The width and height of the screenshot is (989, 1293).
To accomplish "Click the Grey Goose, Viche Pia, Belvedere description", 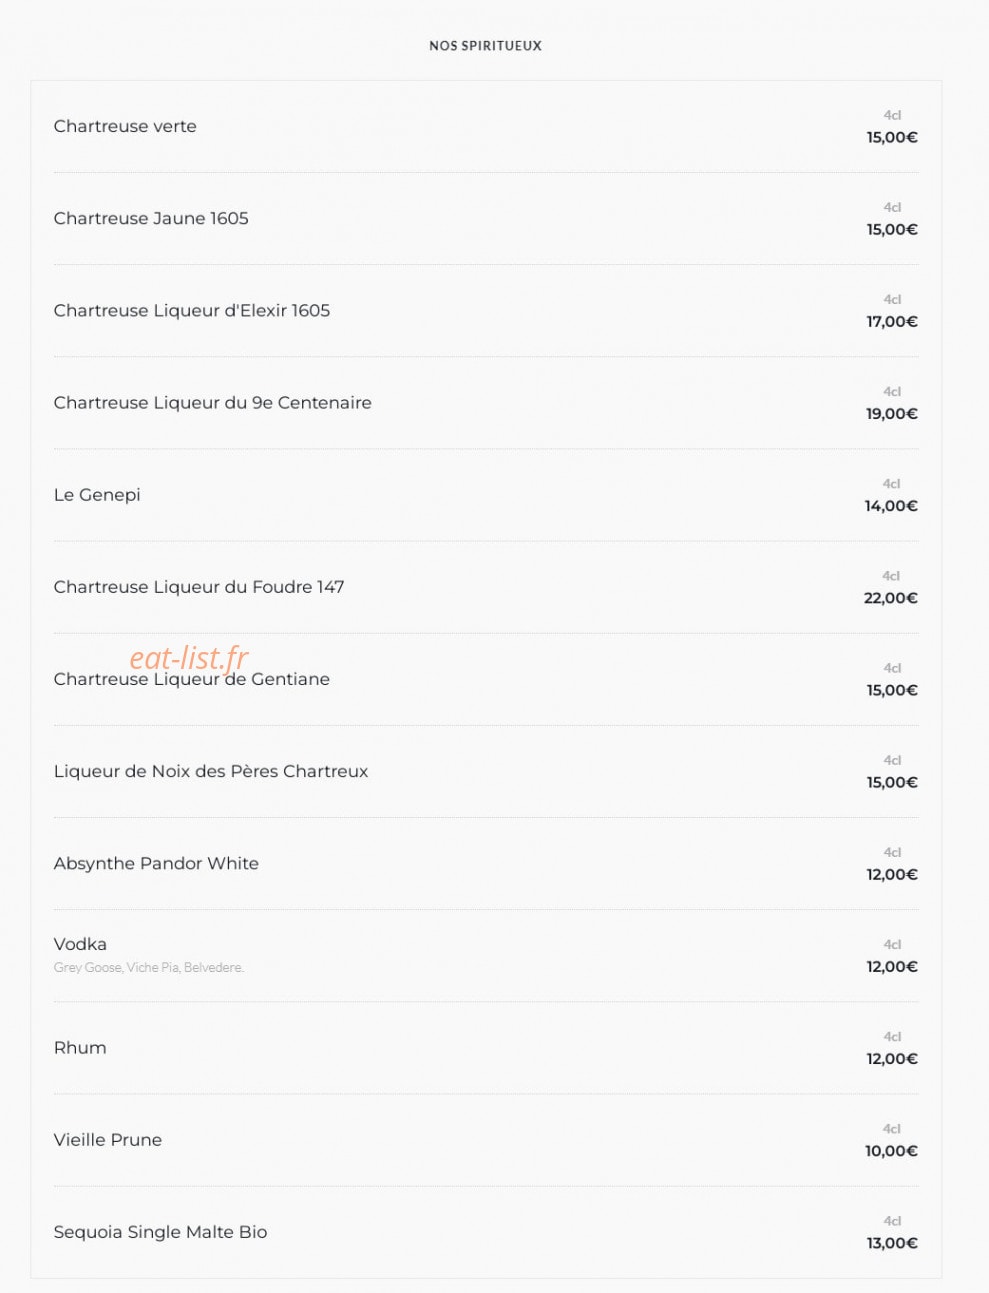I will click(149, 967).
